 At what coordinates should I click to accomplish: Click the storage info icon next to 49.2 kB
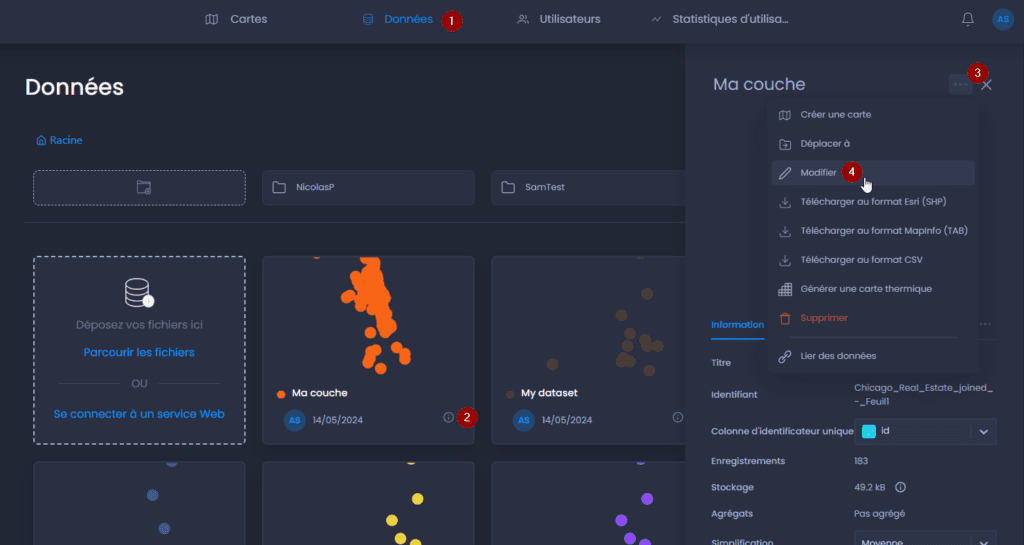click(901, 487)
